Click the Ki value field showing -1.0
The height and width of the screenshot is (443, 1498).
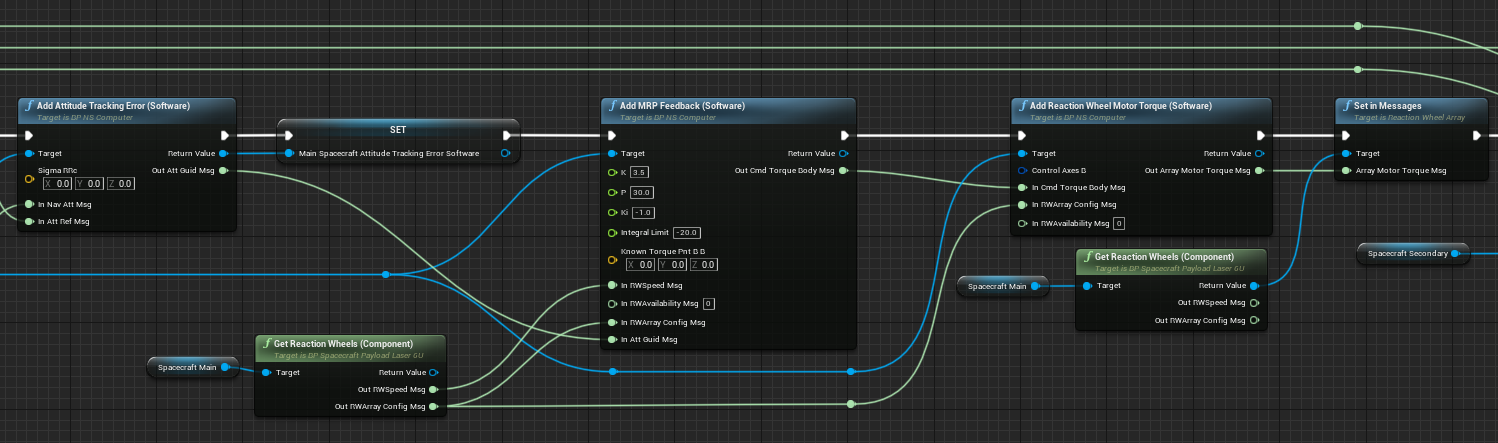click(644, 213)
